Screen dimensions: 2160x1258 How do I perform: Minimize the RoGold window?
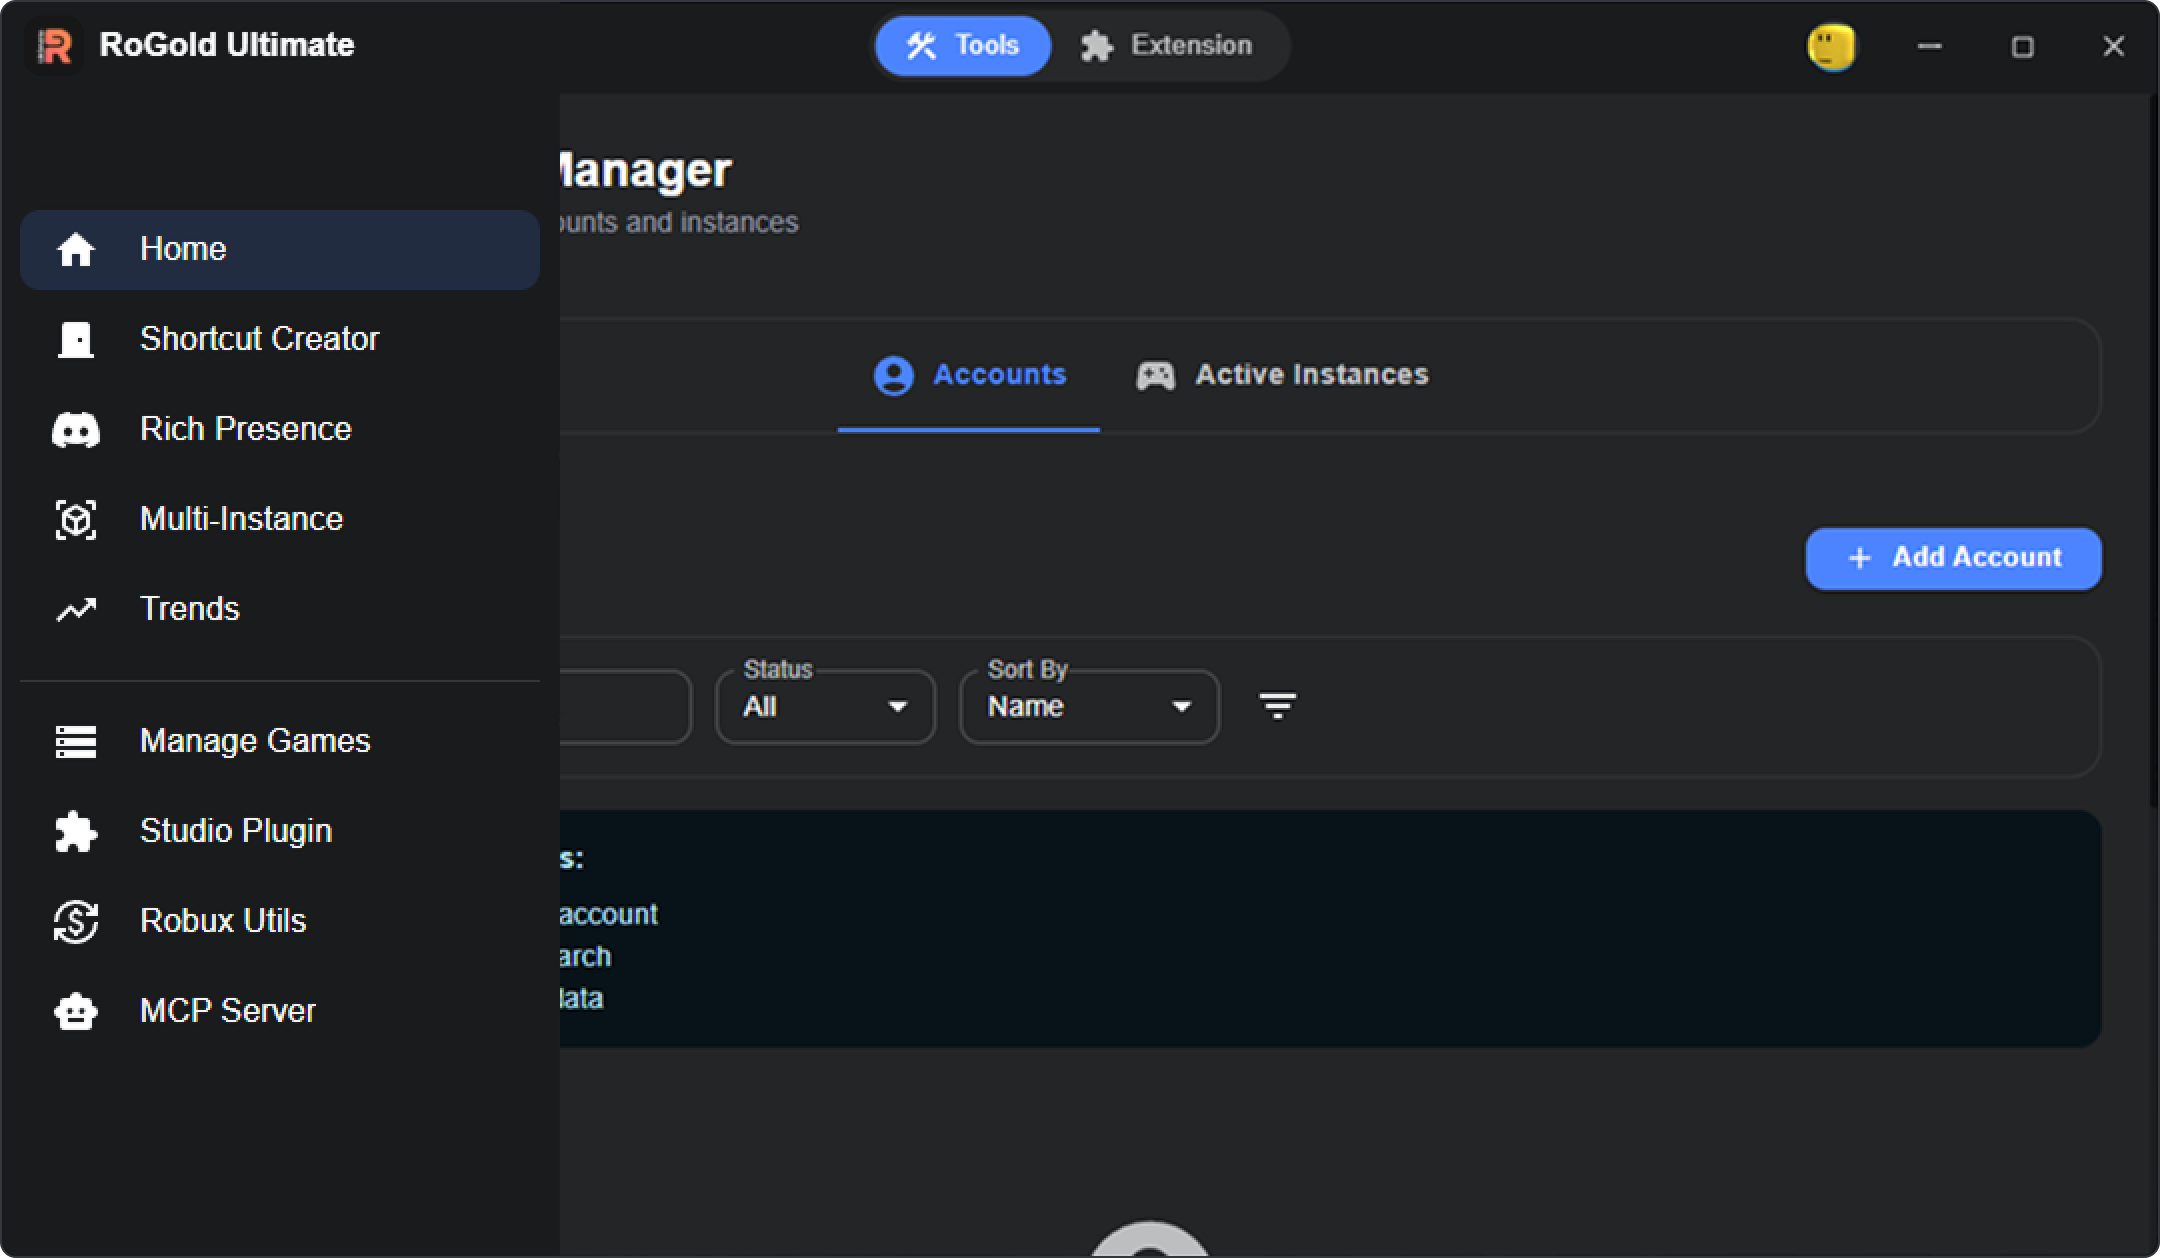tap(1930, 46)
